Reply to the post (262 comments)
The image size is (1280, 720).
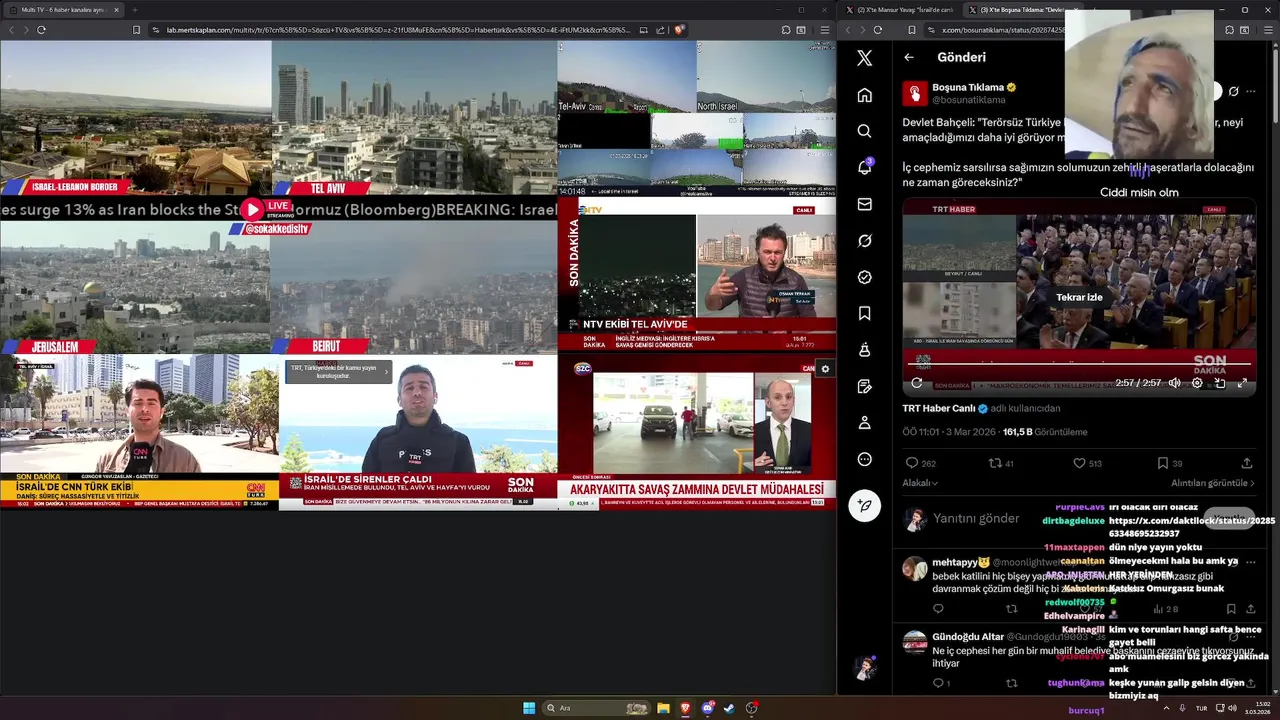[920, 463]
